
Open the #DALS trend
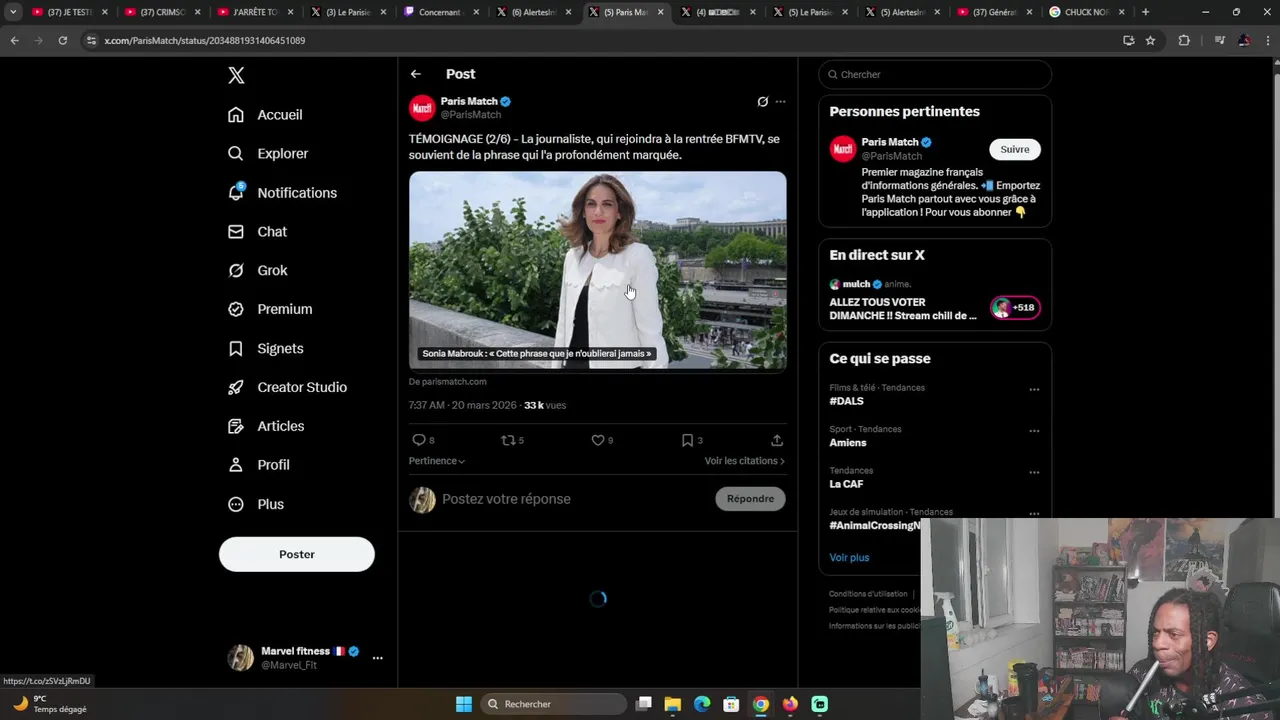(846, 401)
